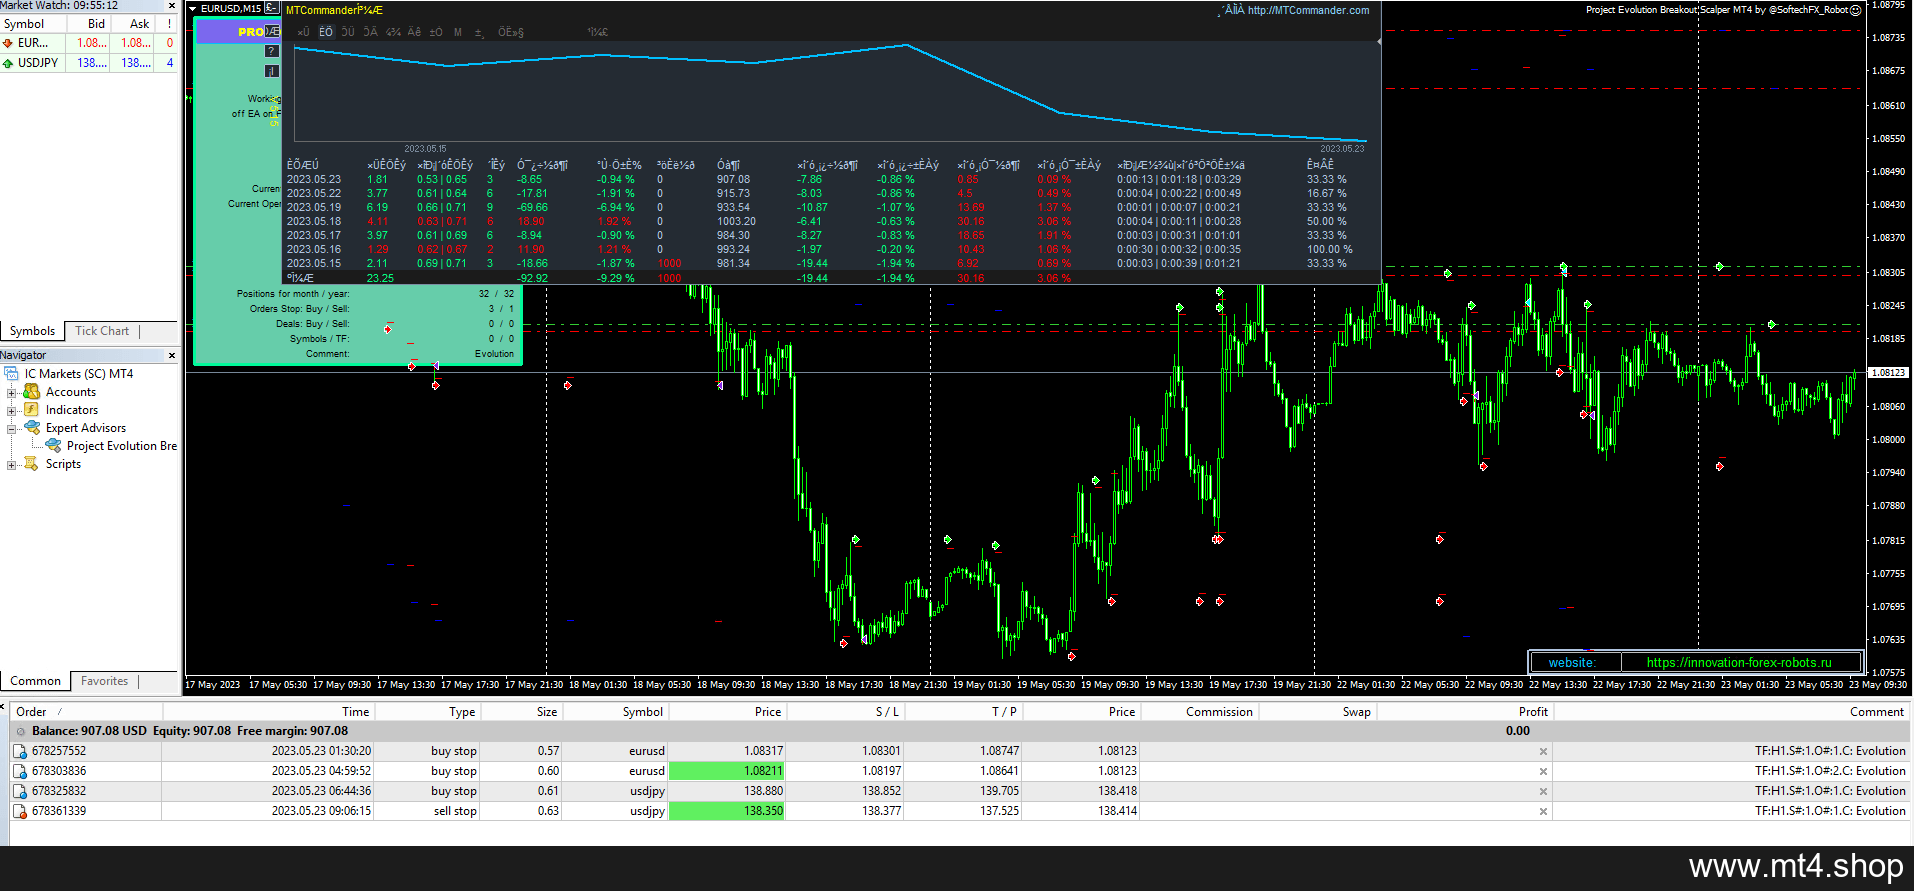Image resolution: width=1914 pixels, height=891 pixels.
Task: Click the smiley face EA icon at chart top-right
Action: pyautogui.click(x=1856, y=10)
